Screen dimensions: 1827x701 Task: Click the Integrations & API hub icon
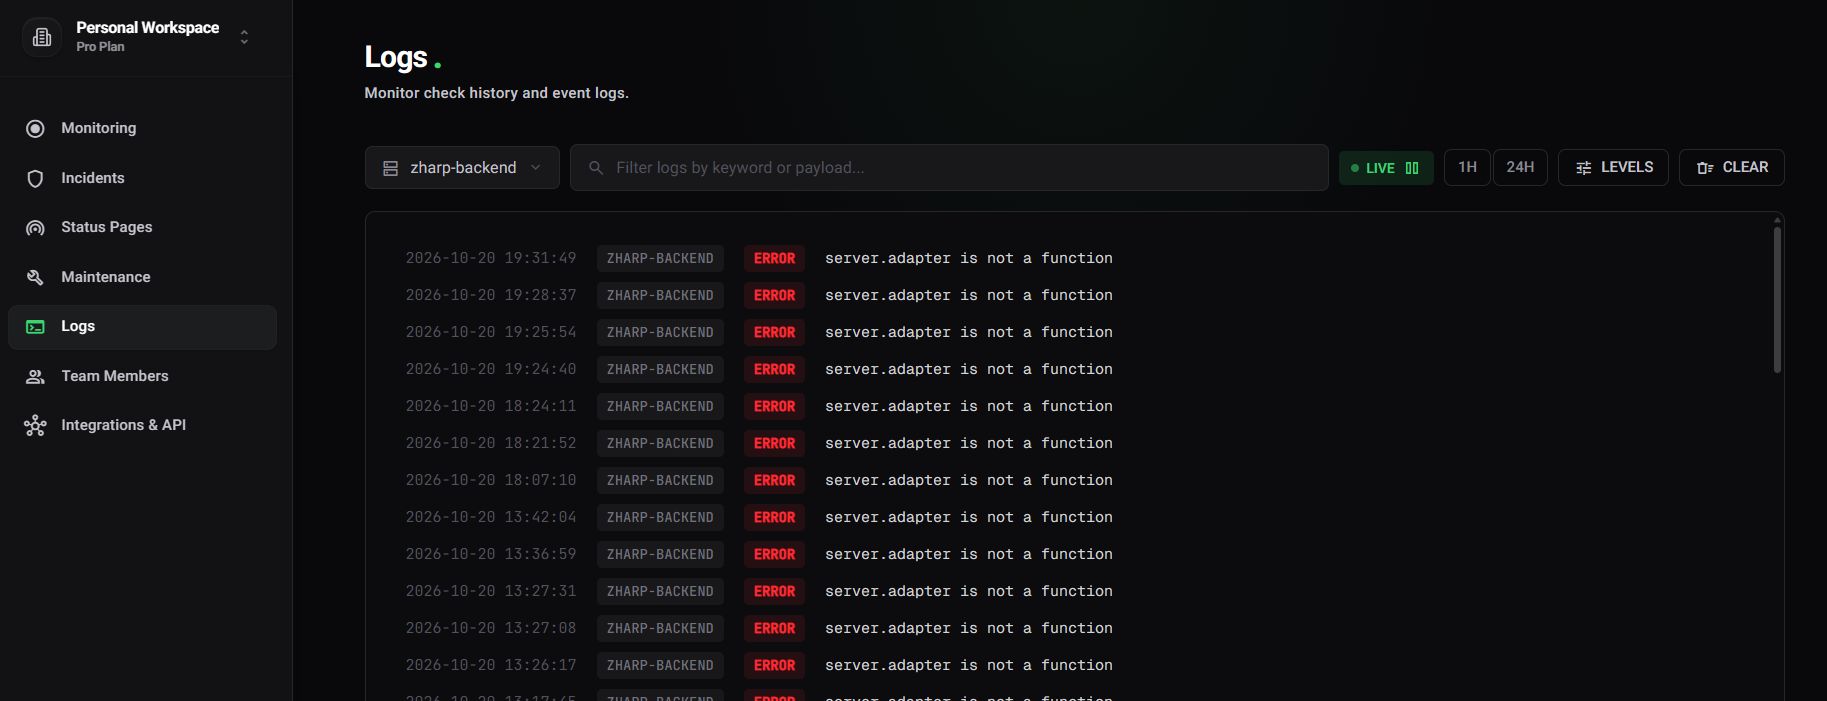(x=35, y=426)
